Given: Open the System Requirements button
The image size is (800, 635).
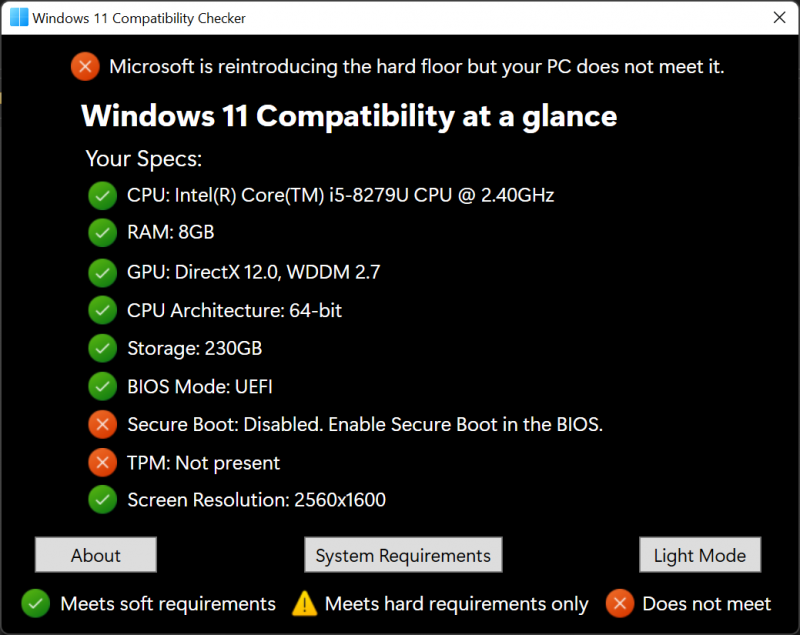Looking at the screenshot, I should pyautogui.click(x=403, y=555).
